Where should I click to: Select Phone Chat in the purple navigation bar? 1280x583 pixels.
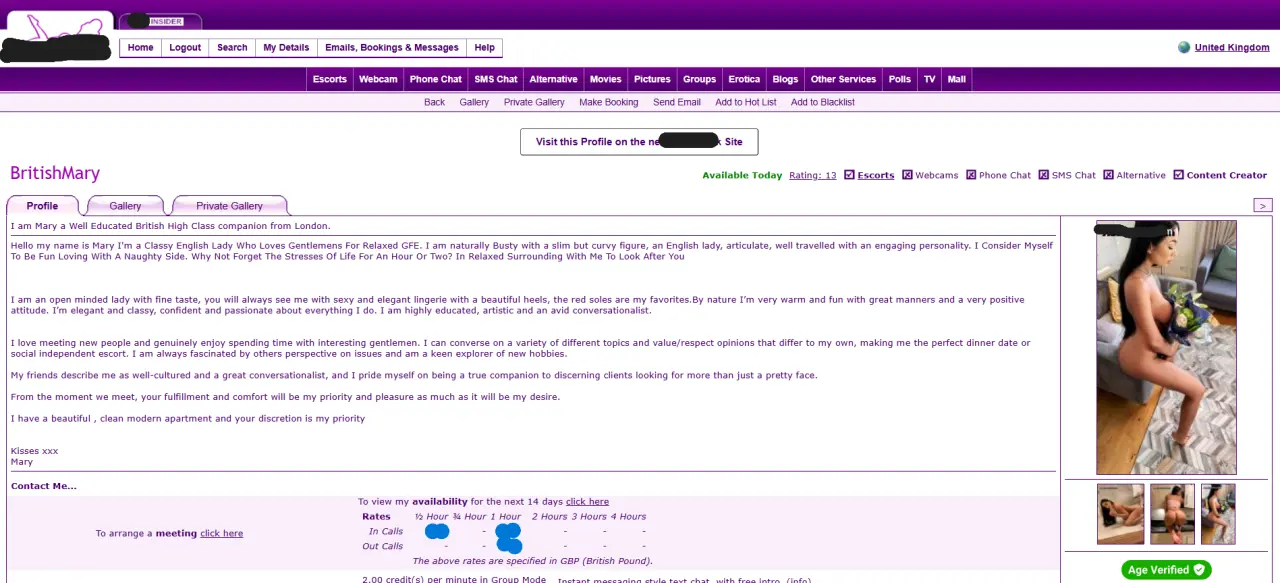tap(436, 79)
